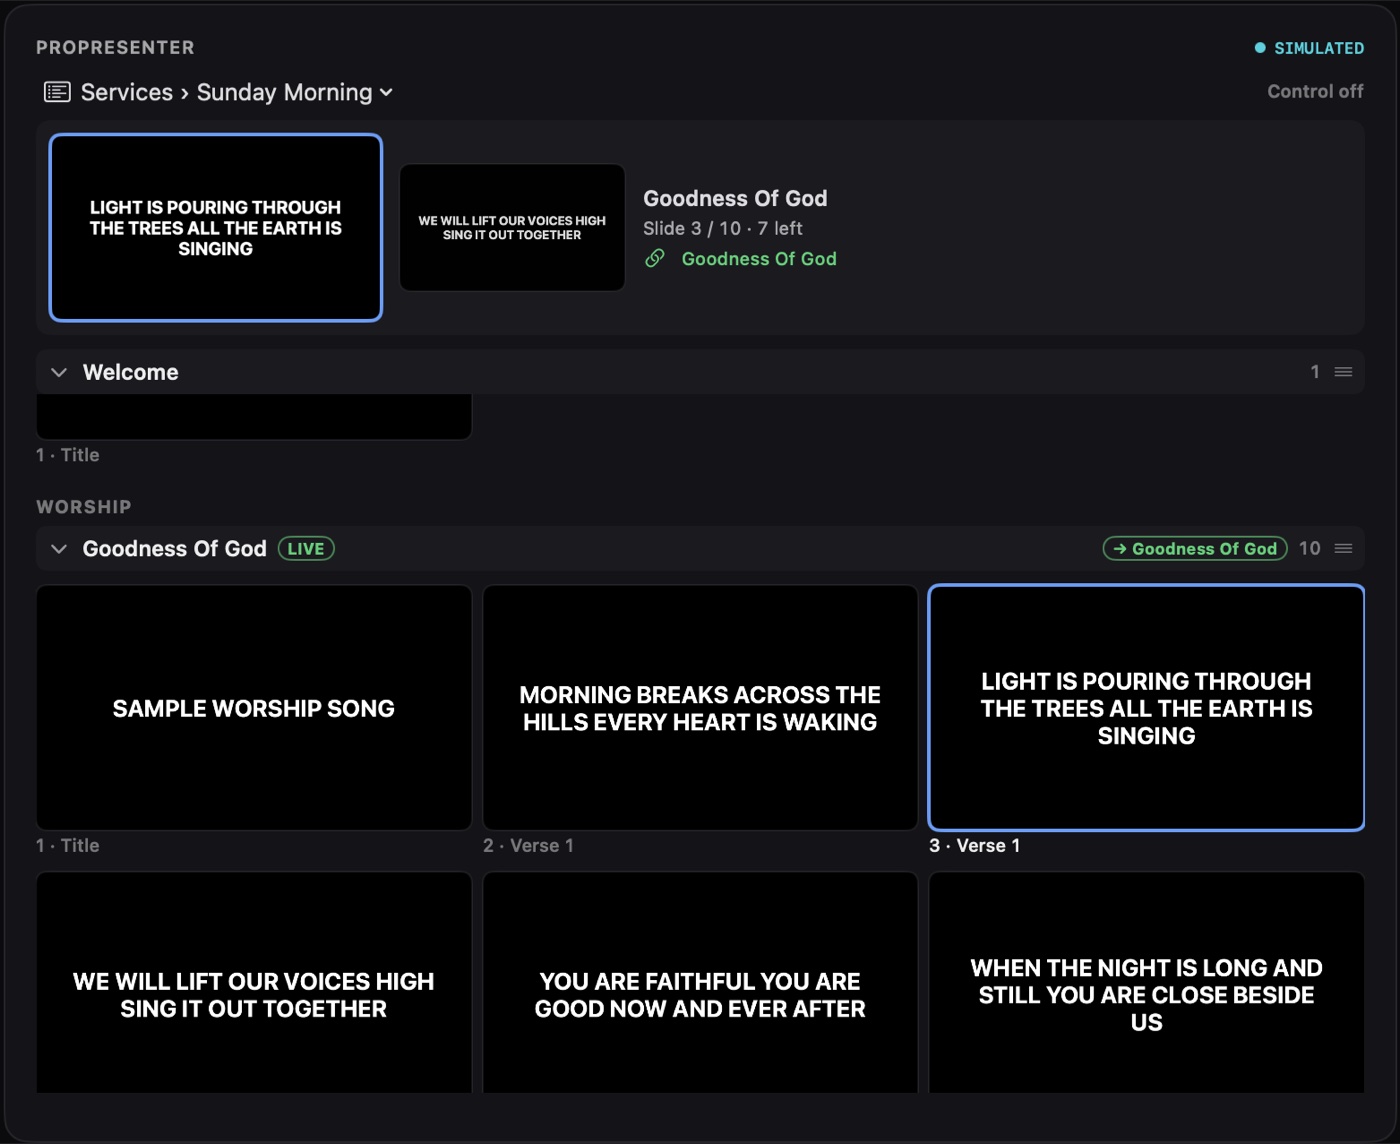Click the SIMULATED status indicator
This screenshot has height=1144, width=1400.
(1309, 48)
